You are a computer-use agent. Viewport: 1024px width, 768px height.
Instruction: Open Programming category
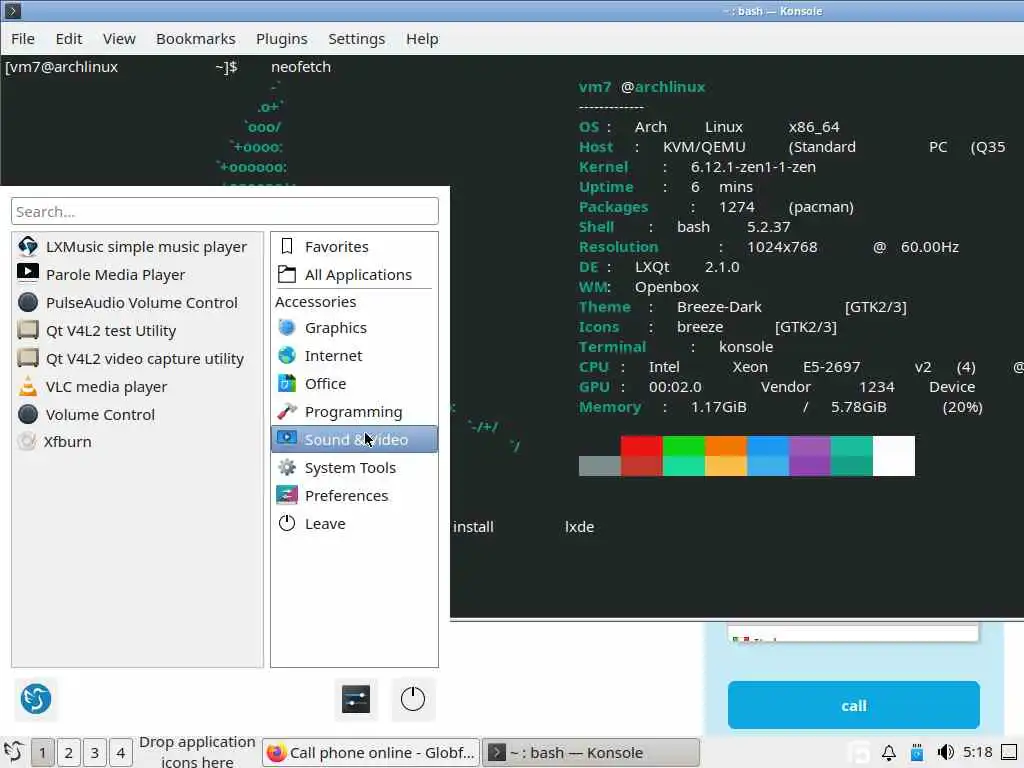[354, 412]
